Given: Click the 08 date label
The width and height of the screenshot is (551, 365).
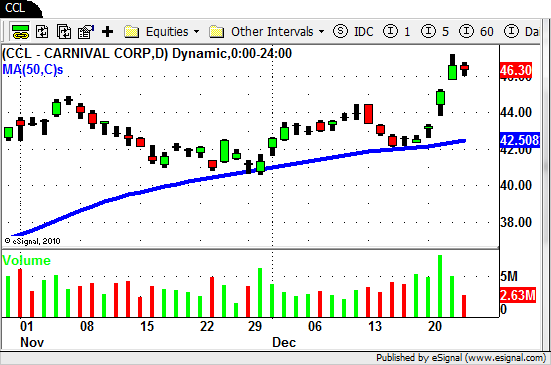Looking at the screenshot, I should (87, 326).
